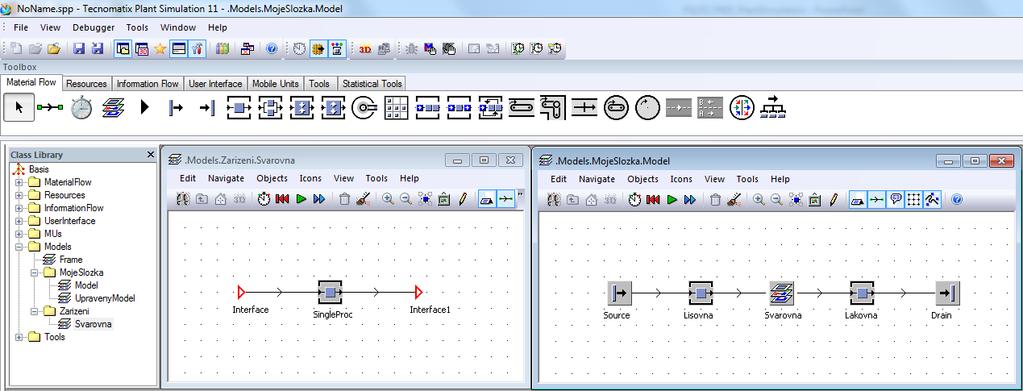
Task: Open Help from the main toolbar question mark
Action: 272,49
